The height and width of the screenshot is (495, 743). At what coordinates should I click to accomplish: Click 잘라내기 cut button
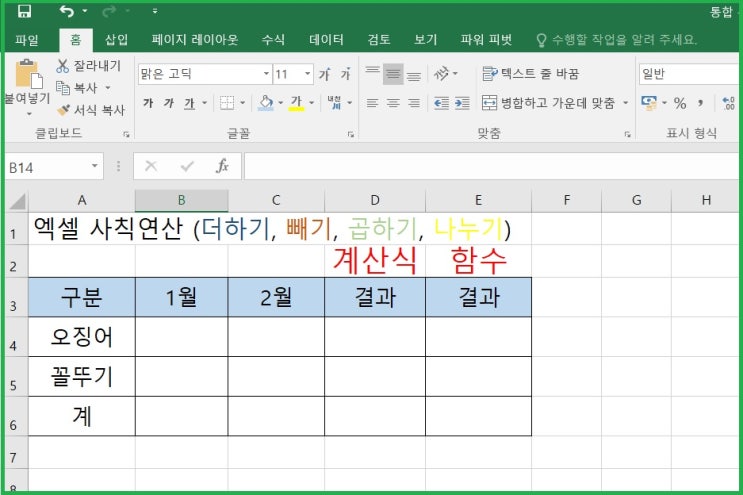point(89,66)
